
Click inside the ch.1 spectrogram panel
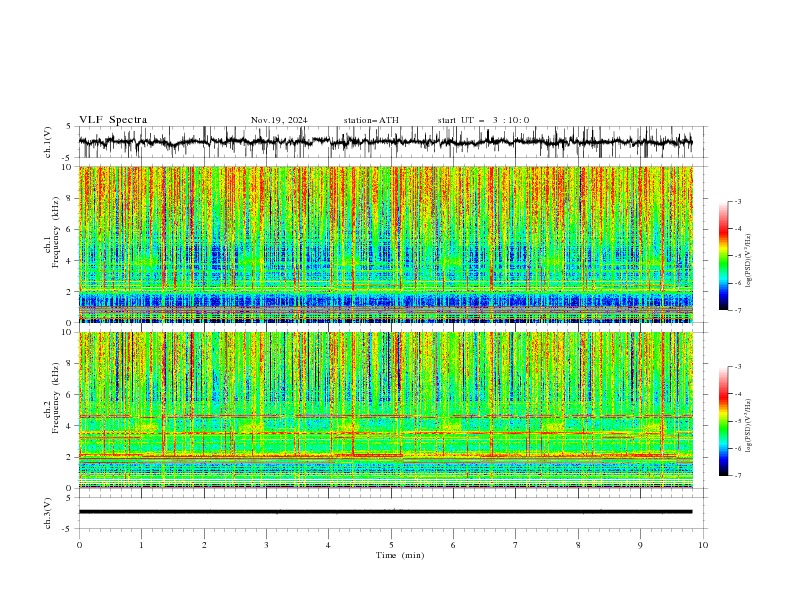coord(386,244)
